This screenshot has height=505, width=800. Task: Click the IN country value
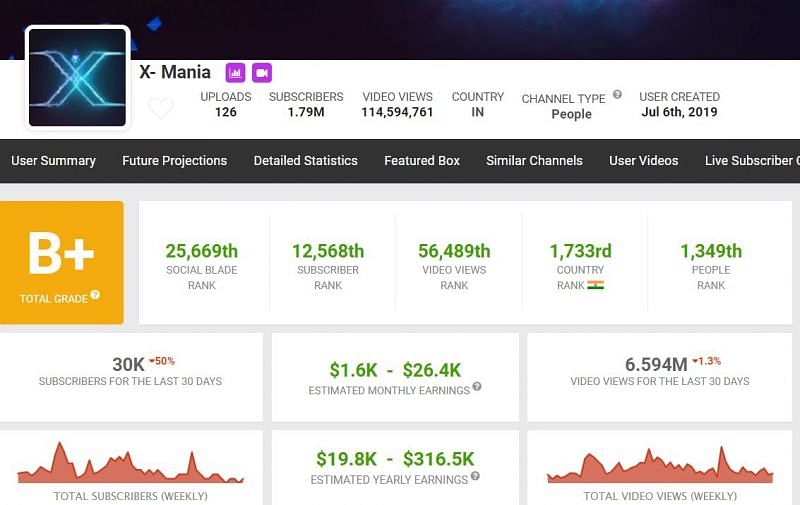click(478, 112)
